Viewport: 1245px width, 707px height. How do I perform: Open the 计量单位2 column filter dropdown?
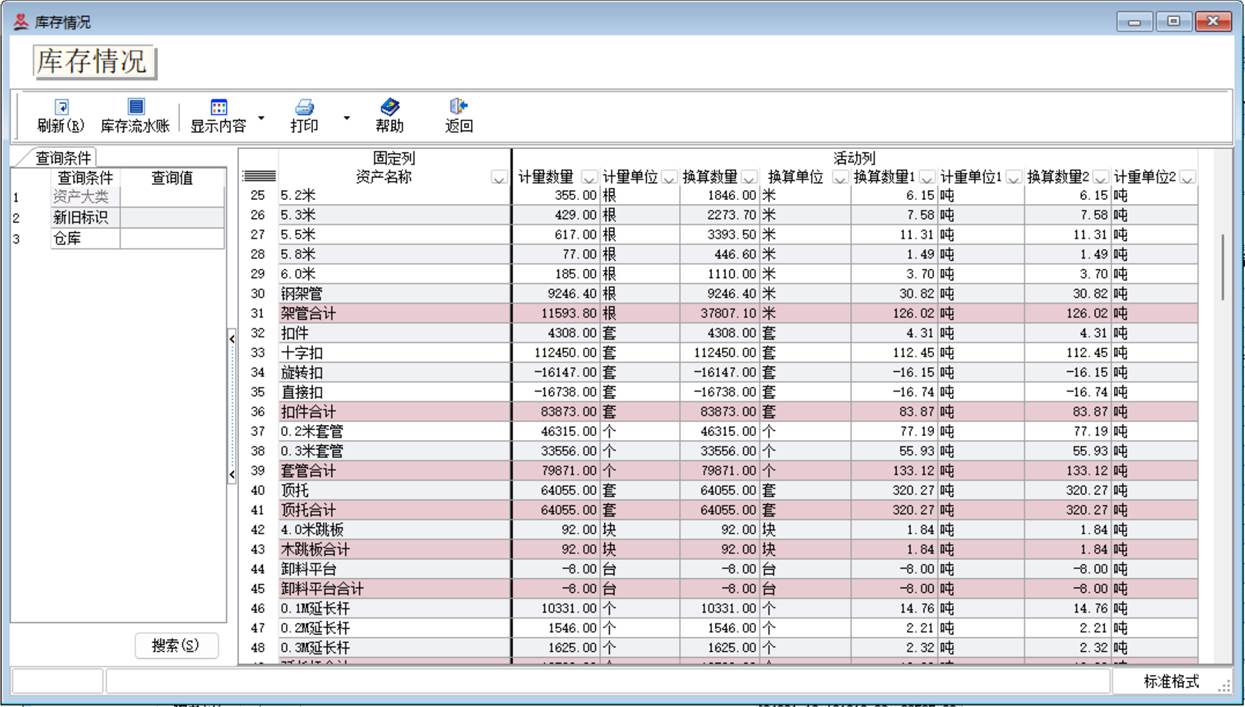click(x=1187, y=178)
